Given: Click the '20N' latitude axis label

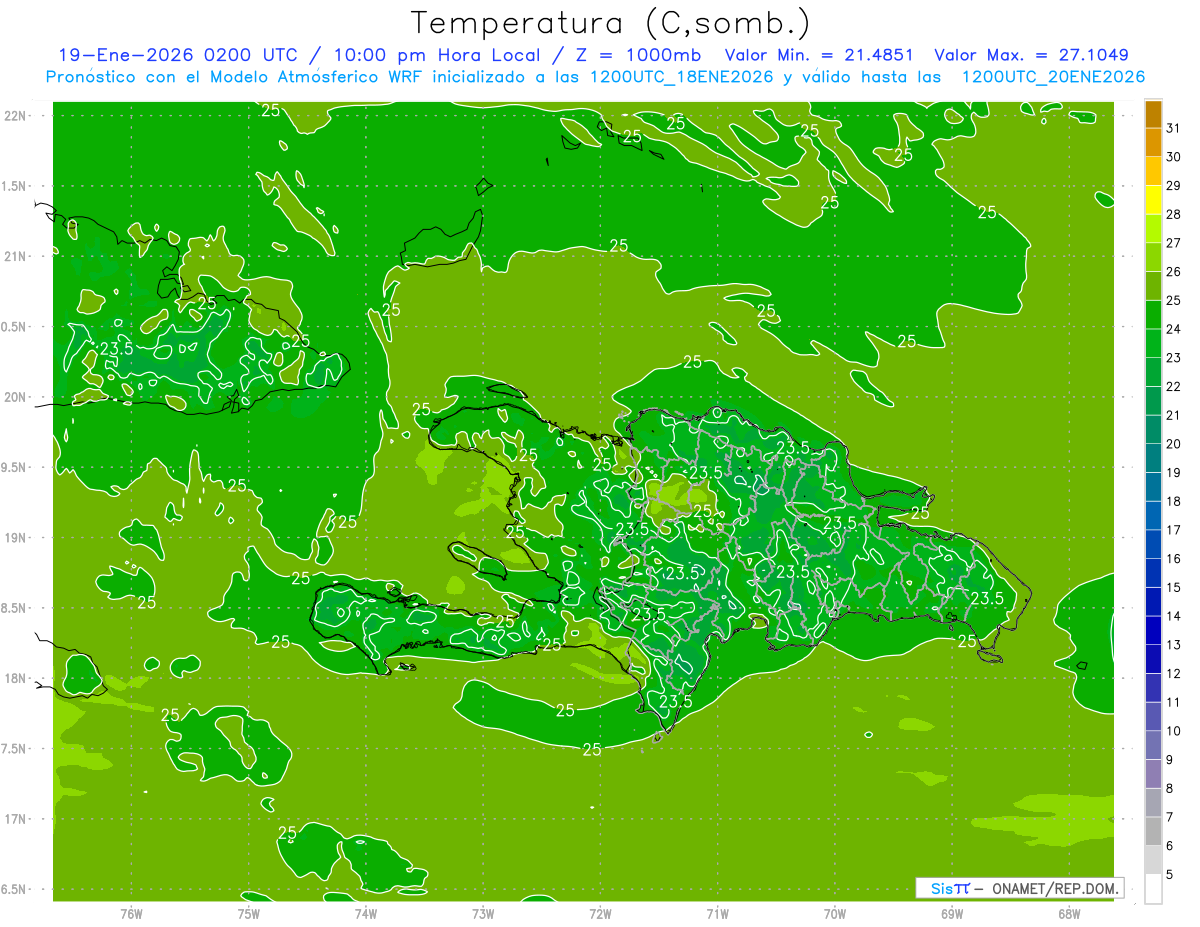Looking at the screenshot, I should coord(15,397).
